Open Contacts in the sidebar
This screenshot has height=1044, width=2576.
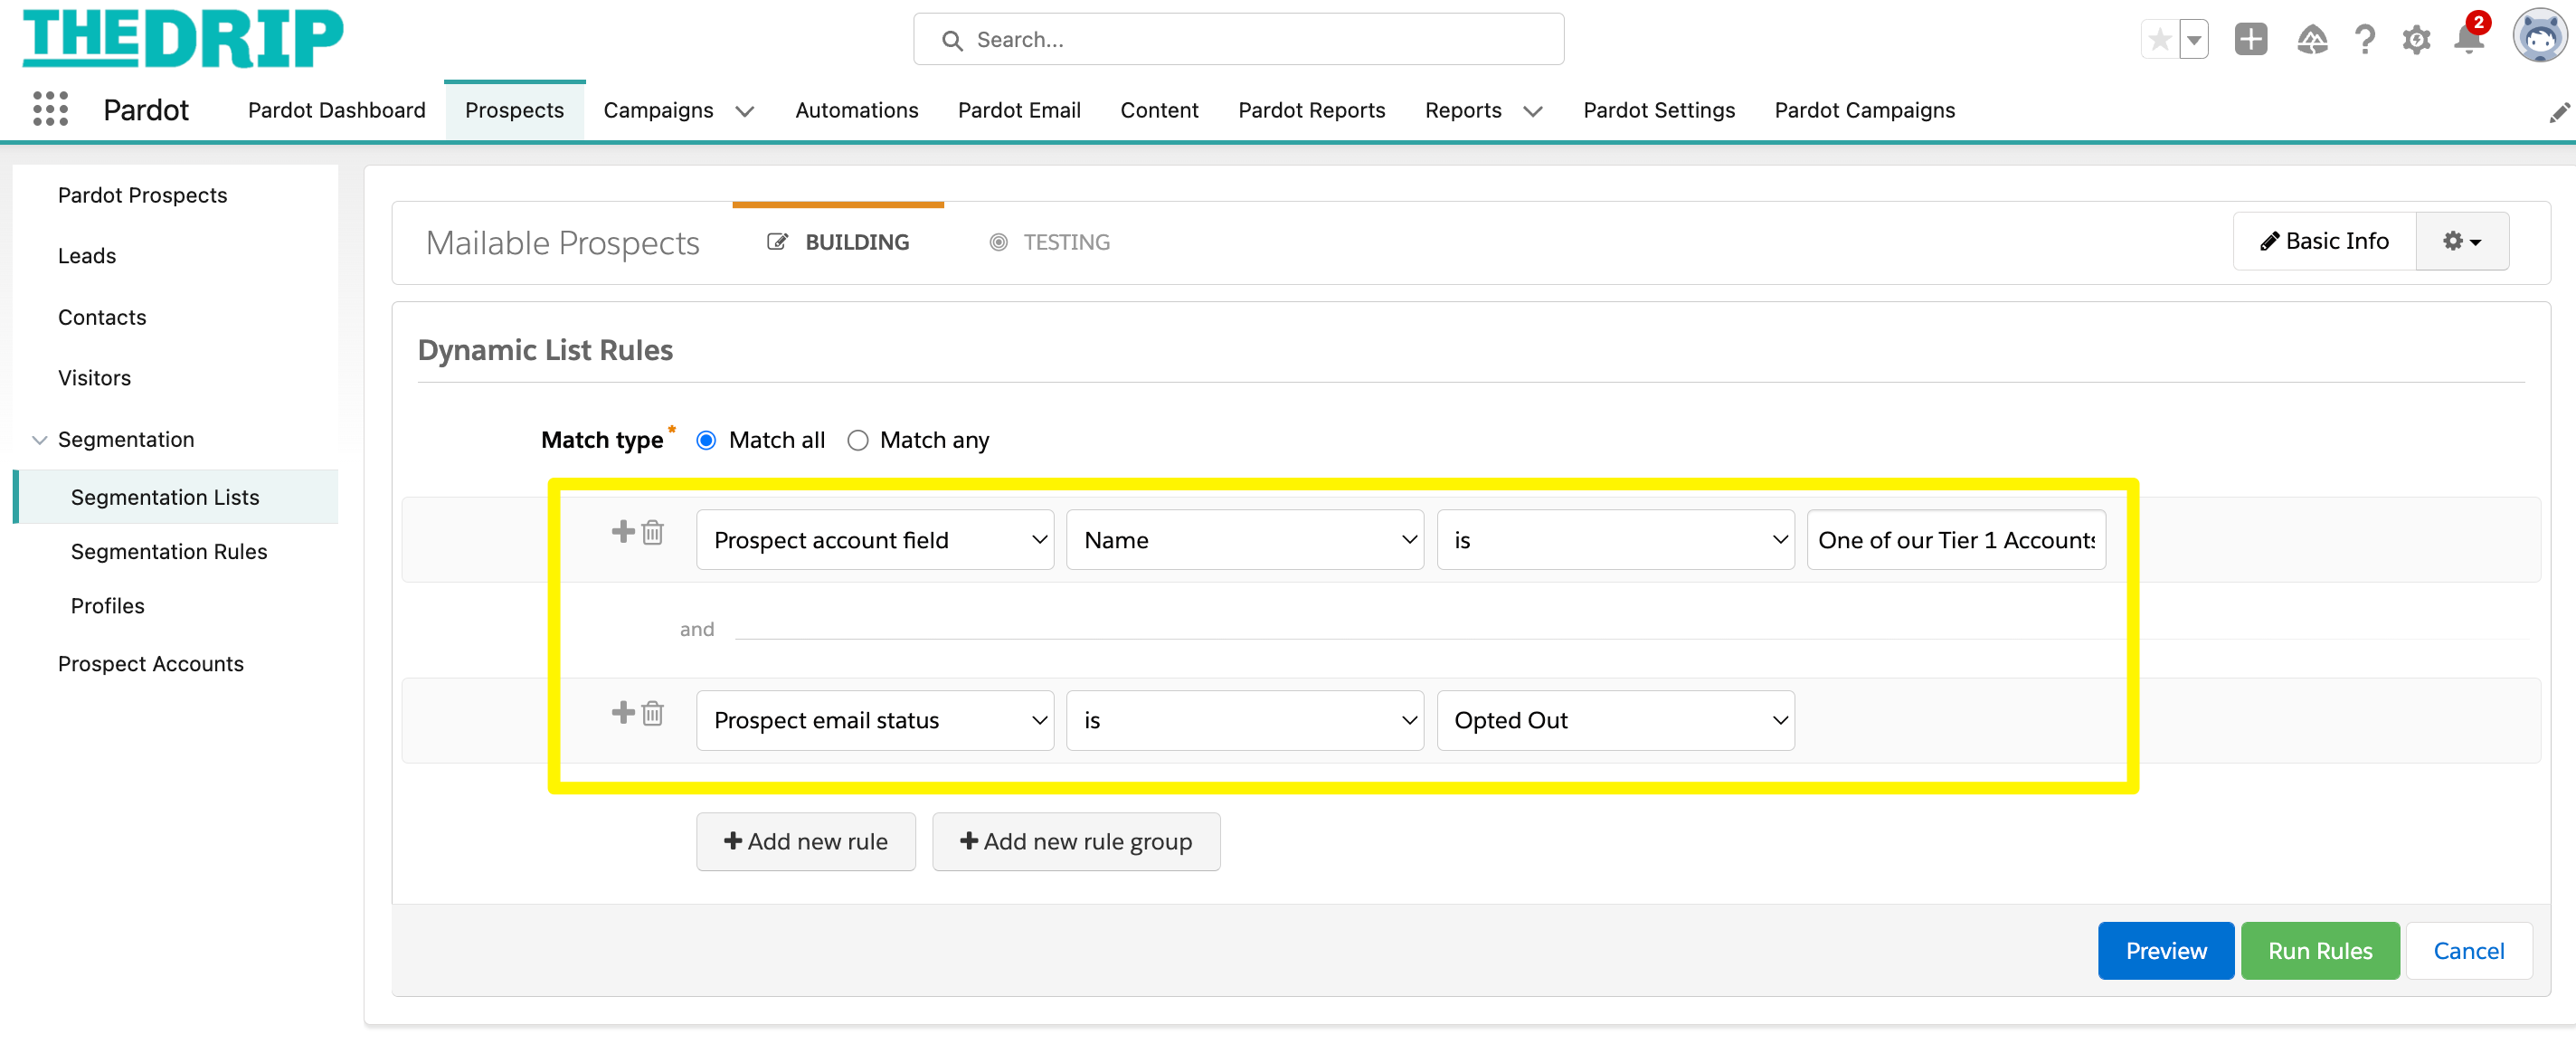[102, 317]
